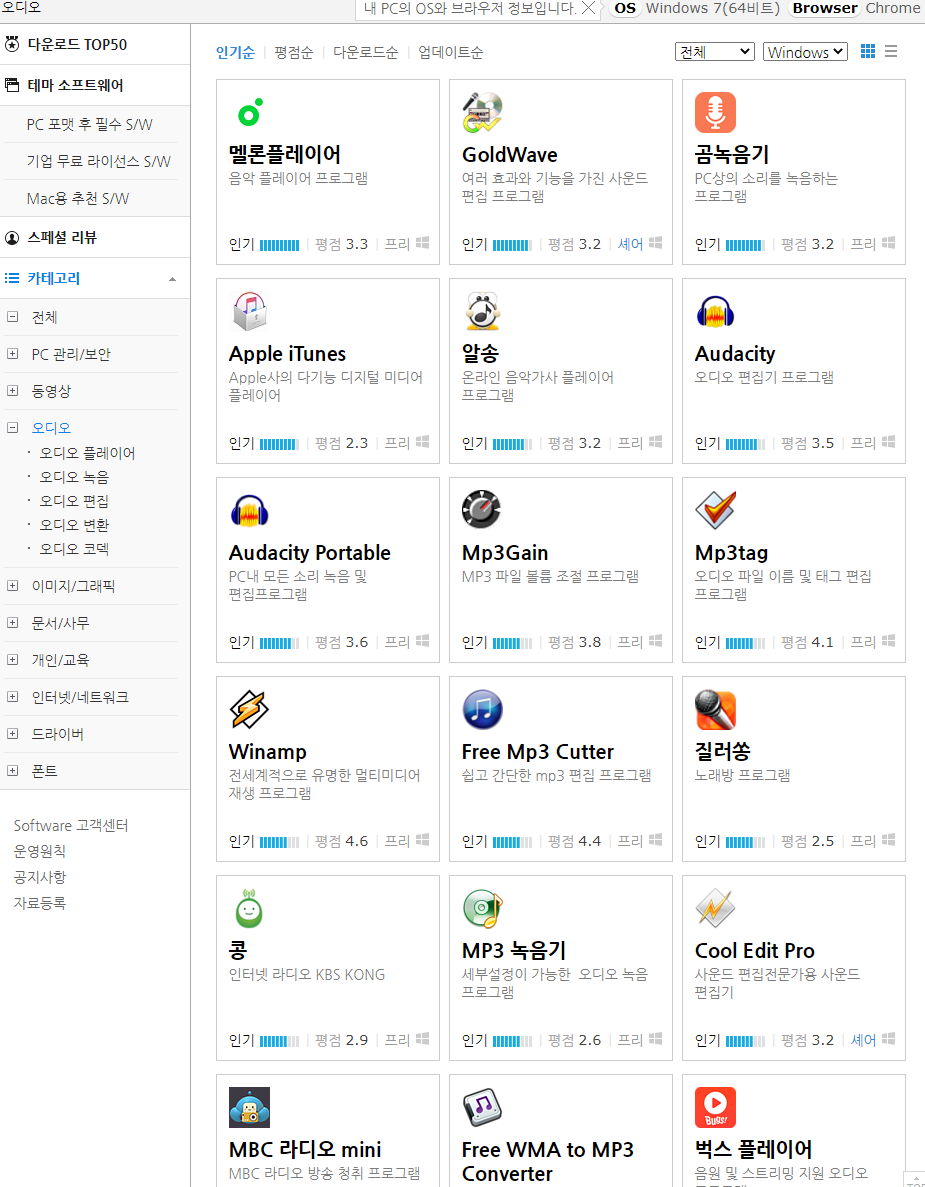Expand the 이미지/그래픽 category
The height and width of the screenshot is (1187, 925).
click(12, 586)
